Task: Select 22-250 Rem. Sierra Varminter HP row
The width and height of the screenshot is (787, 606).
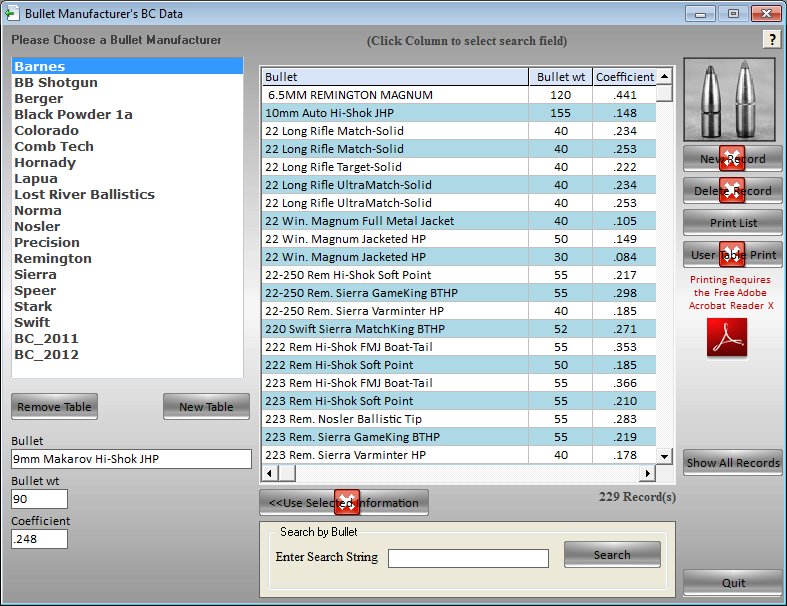Action: point(459,311)
